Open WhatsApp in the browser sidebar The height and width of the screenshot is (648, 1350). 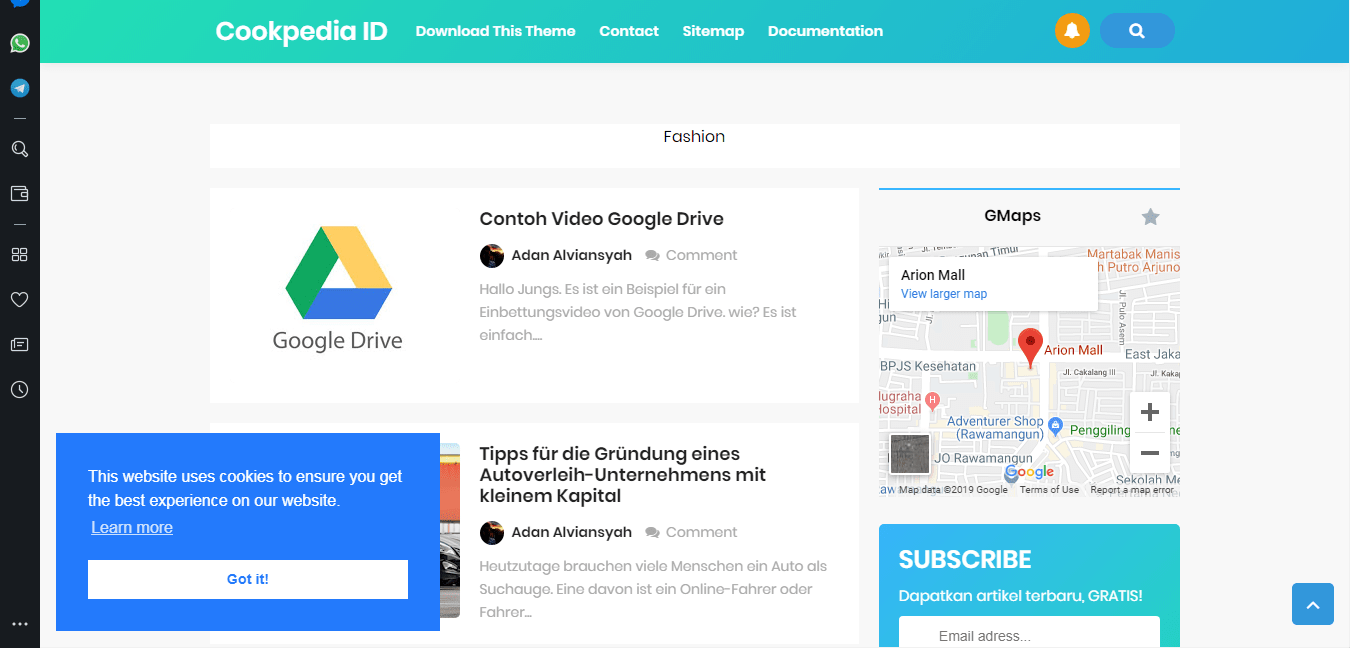20,43
